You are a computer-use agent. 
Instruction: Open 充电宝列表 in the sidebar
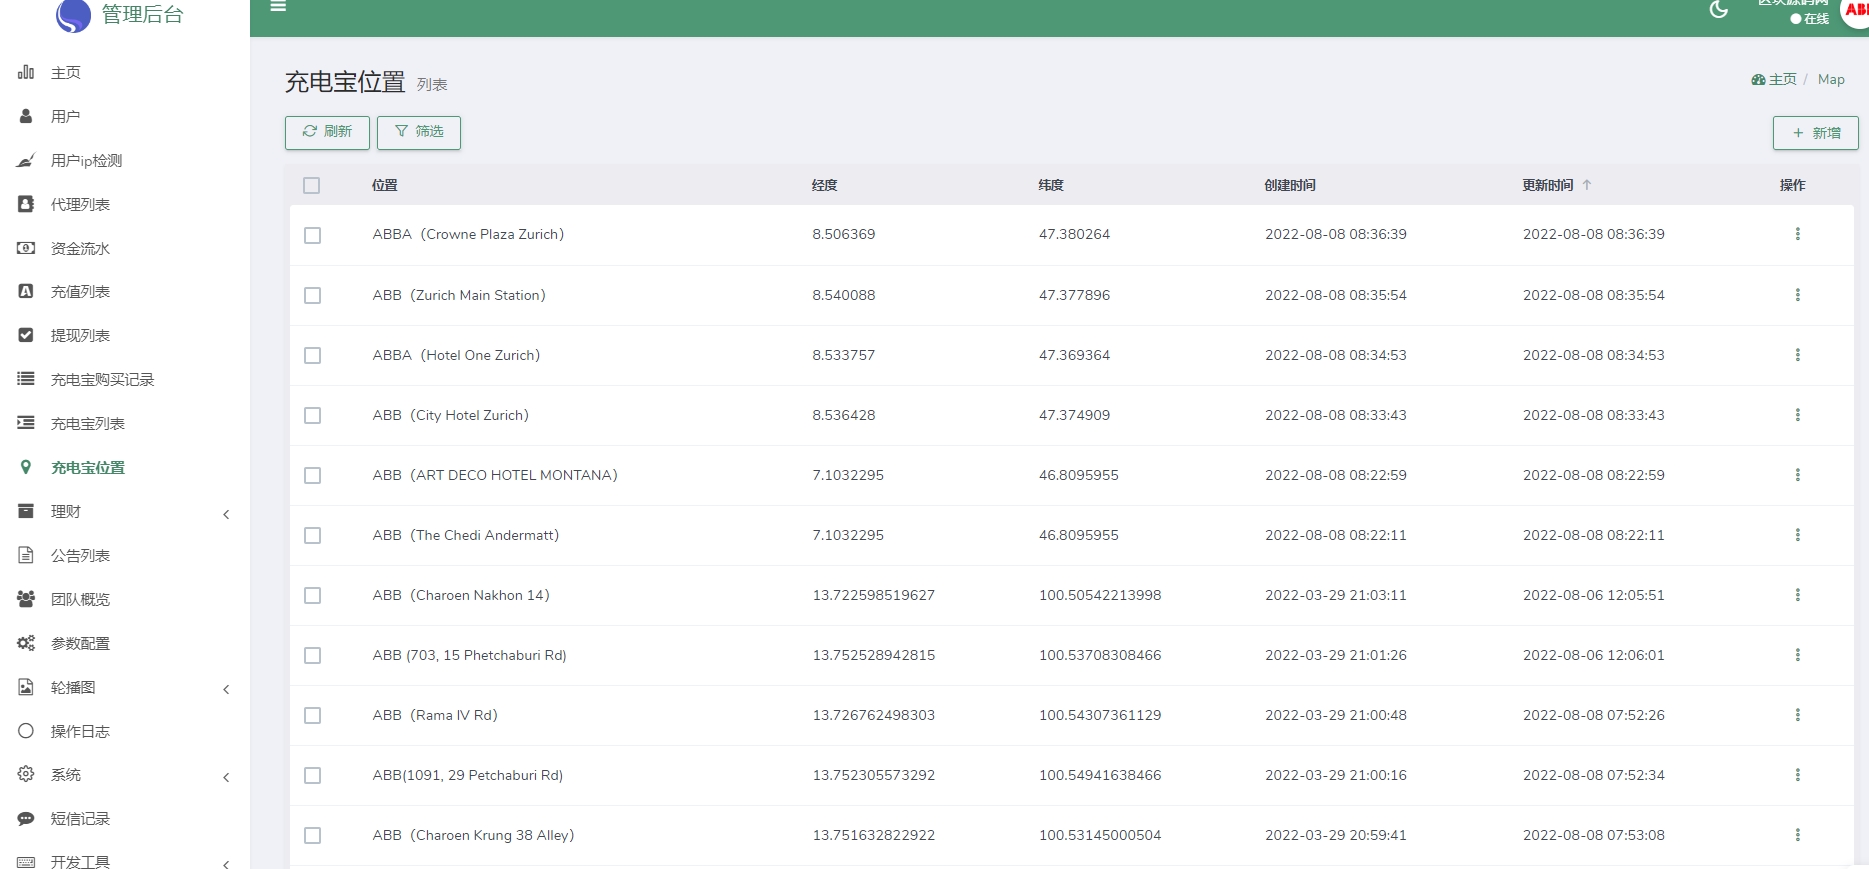[88, 424]
